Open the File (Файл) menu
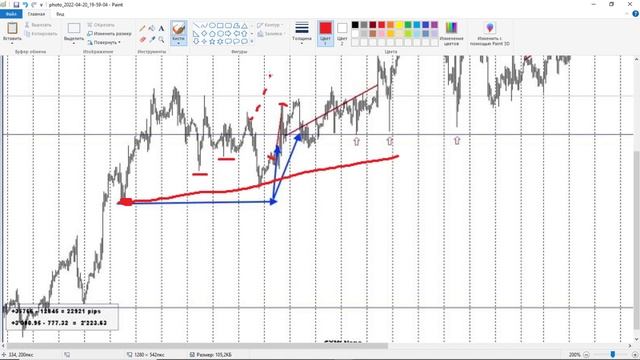 11,14
